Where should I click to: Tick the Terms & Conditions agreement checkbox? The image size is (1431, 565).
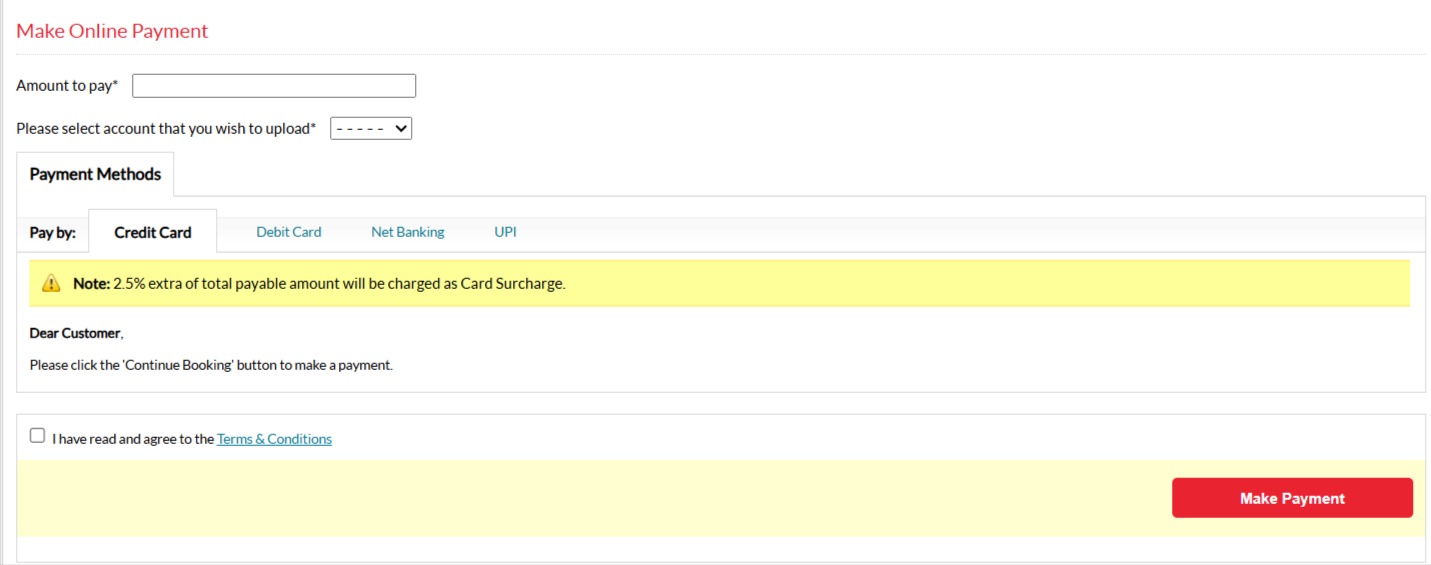[38, 436]
